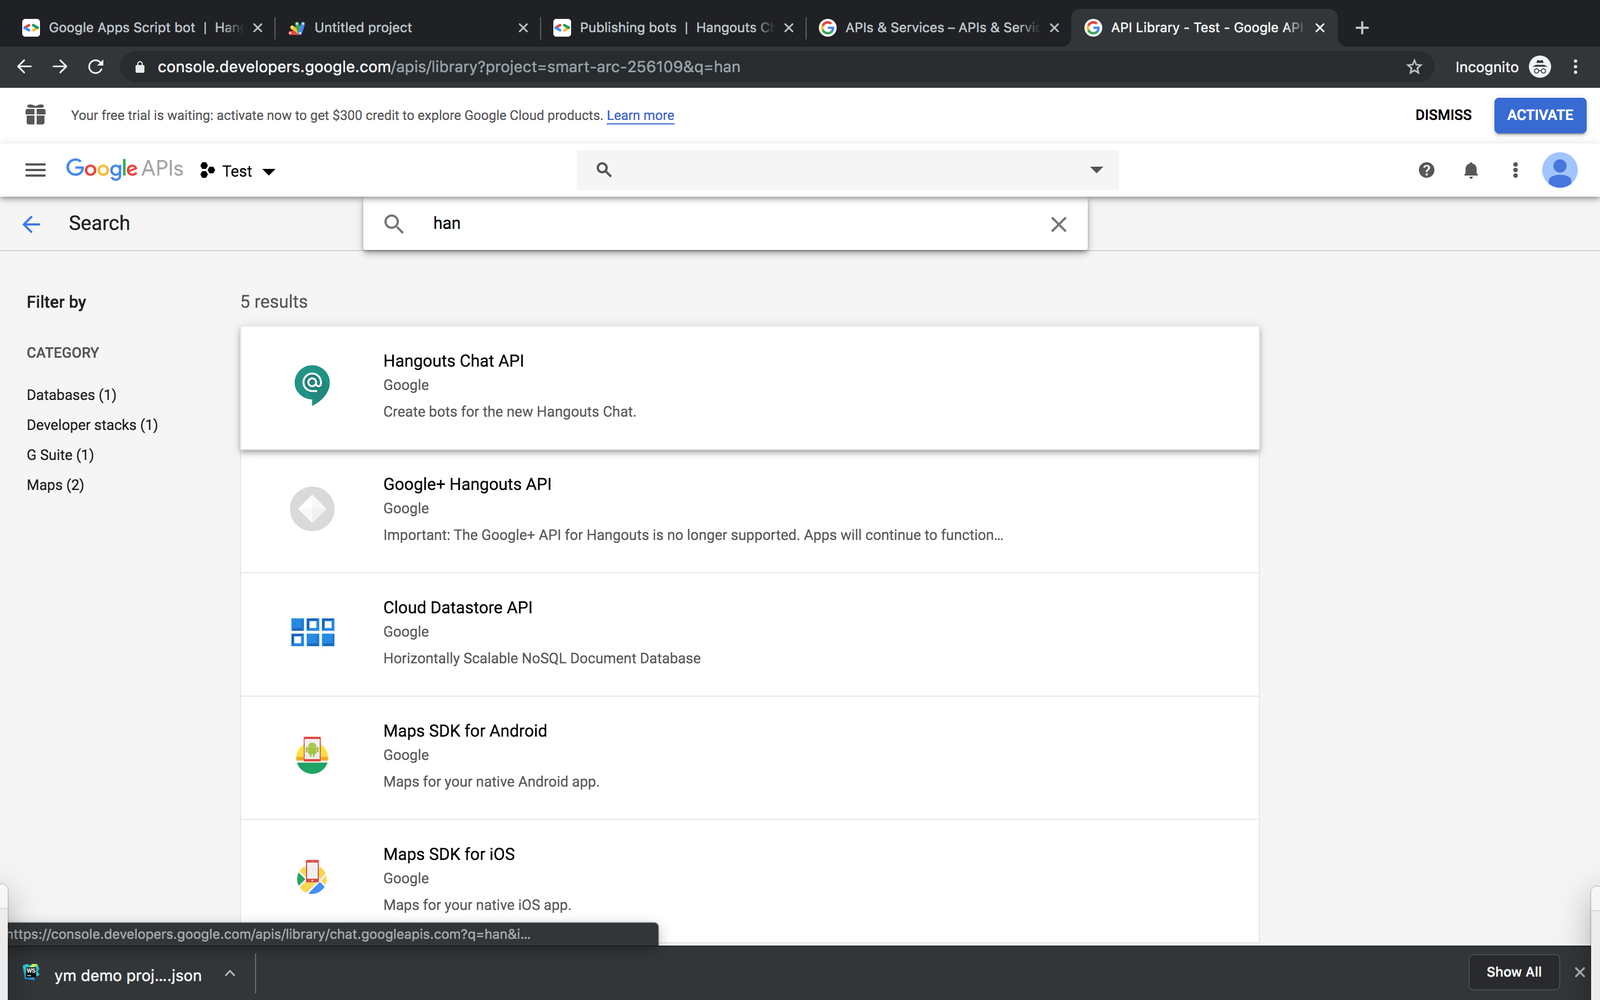Viewport: 1600px width, 1000px height.
Task: Click the Maps SDK for Android icon
Action: click(x=312, y=755)
